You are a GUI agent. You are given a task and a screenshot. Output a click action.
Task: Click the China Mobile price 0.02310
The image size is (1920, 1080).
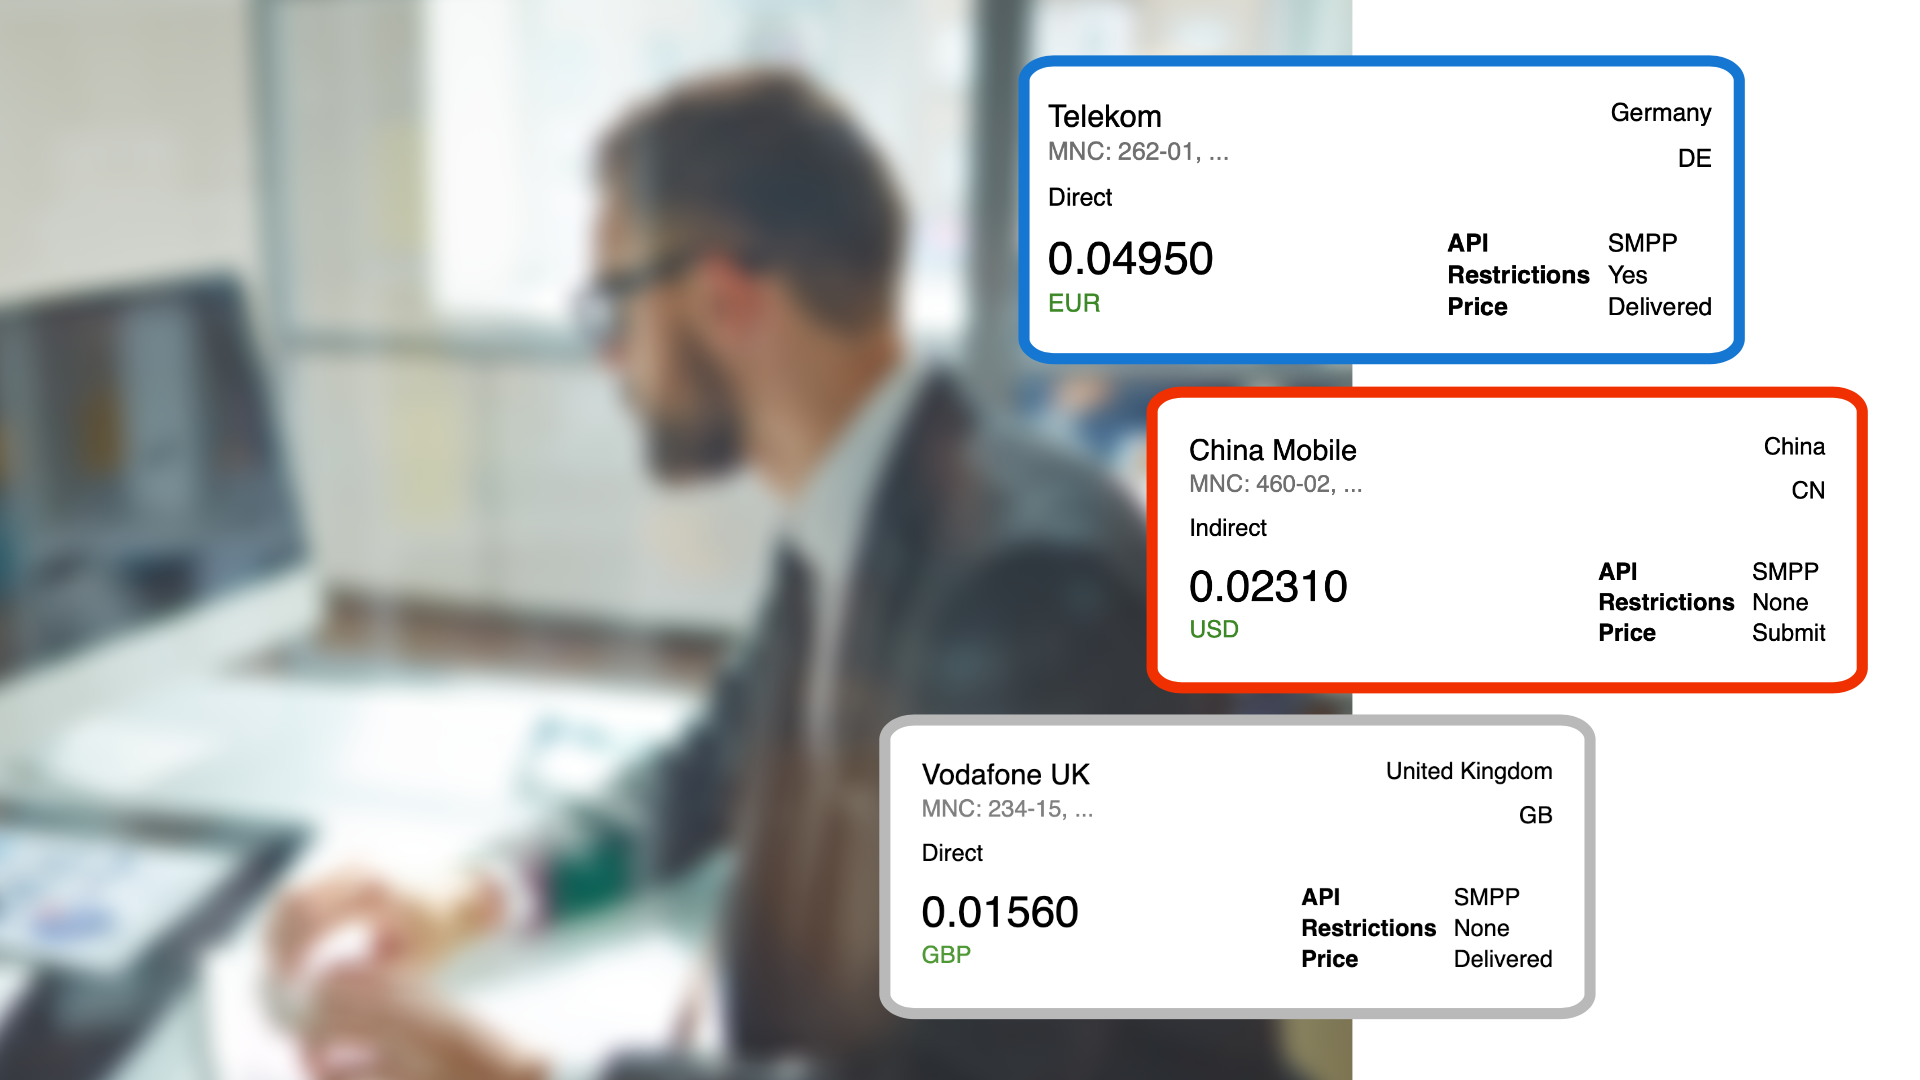1268,587
